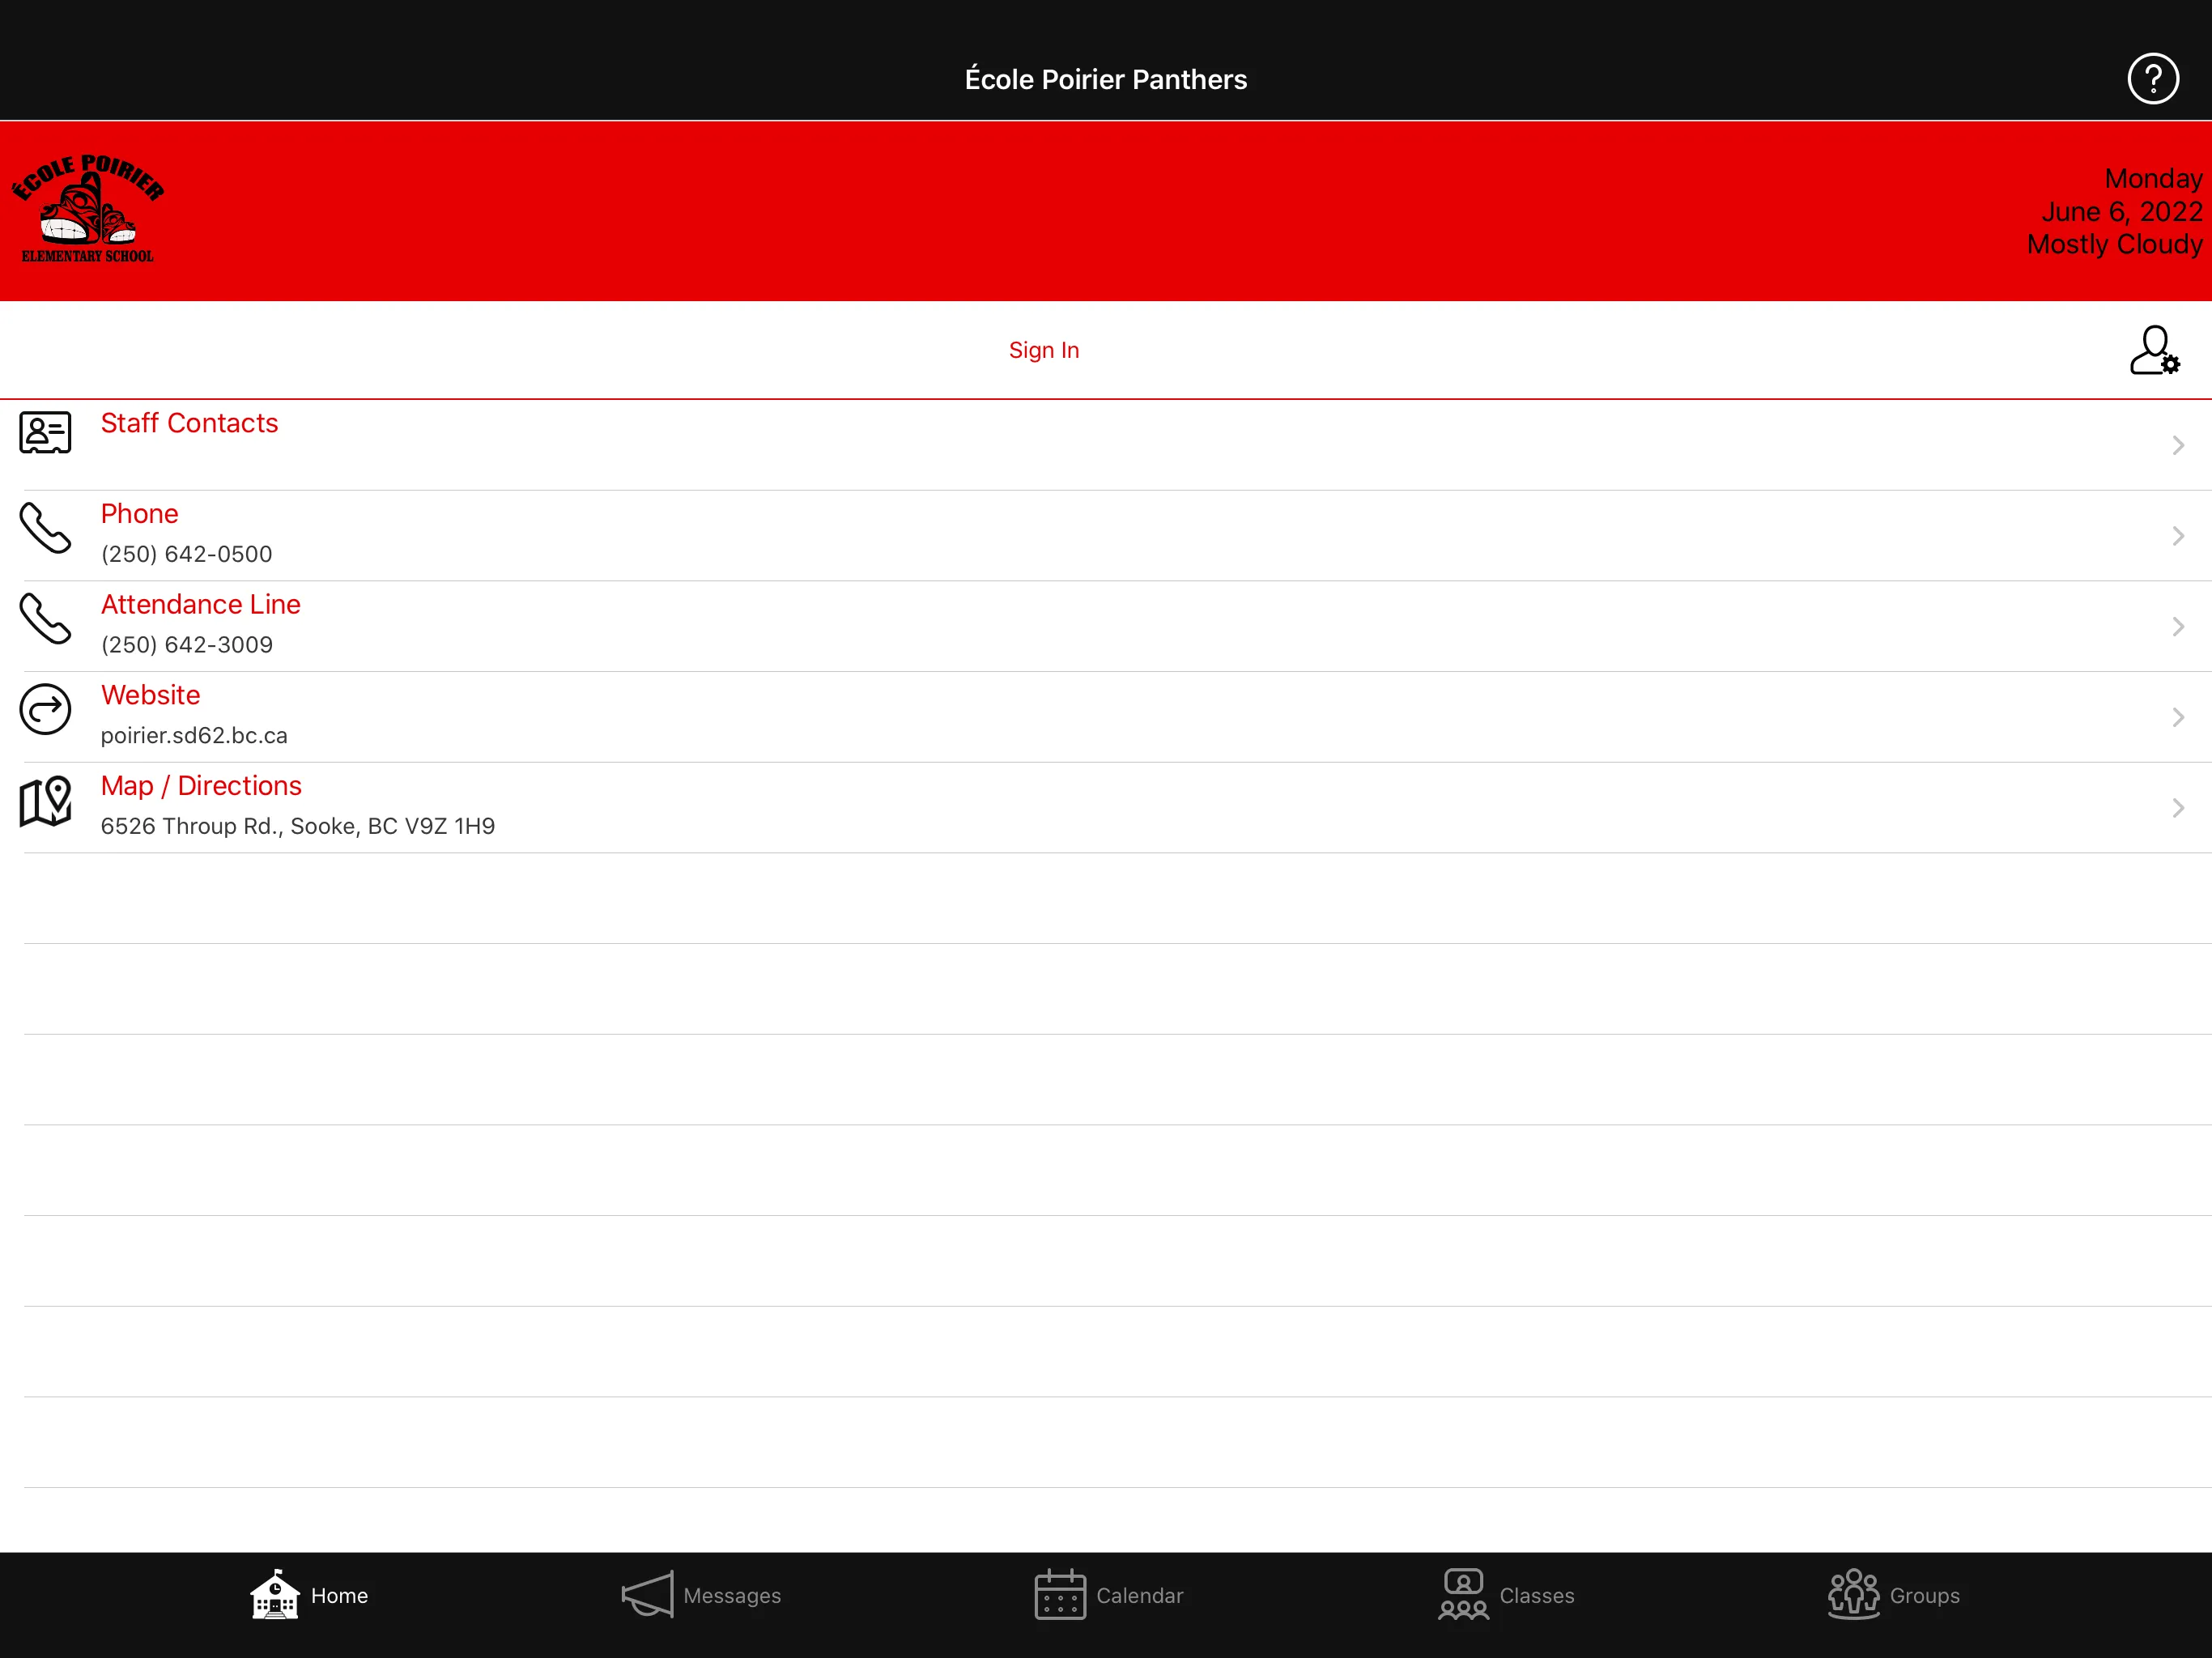Call the Attendance Line number
The width and height of the screenshot is (2212, 1658).
click(x=1106, y=625)
